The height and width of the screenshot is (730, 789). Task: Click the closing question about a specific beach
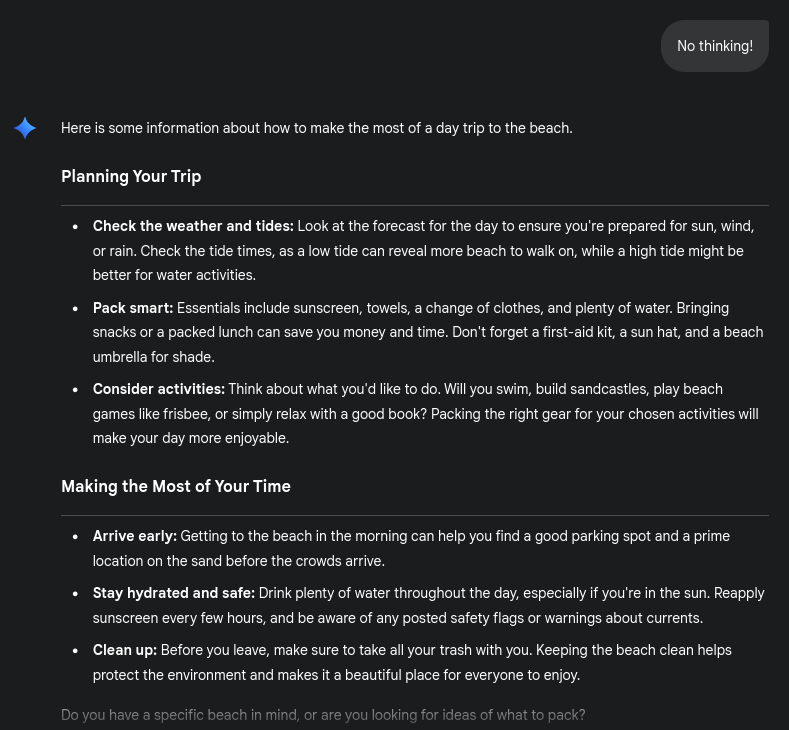click(323, 715)
